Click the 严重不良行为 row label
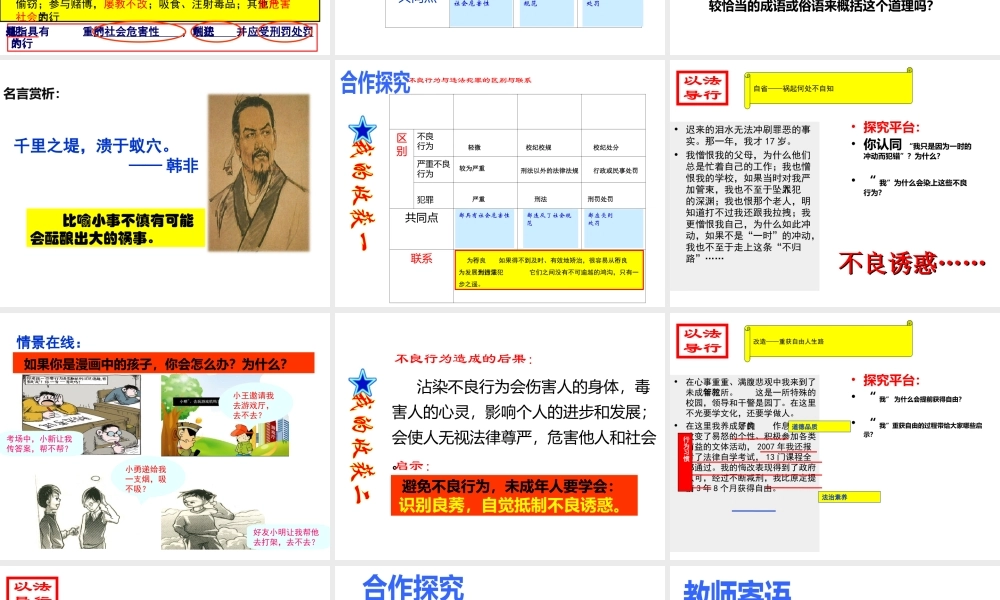The image size is (1000, 600). pyautogui.click(x=433, y=169)
